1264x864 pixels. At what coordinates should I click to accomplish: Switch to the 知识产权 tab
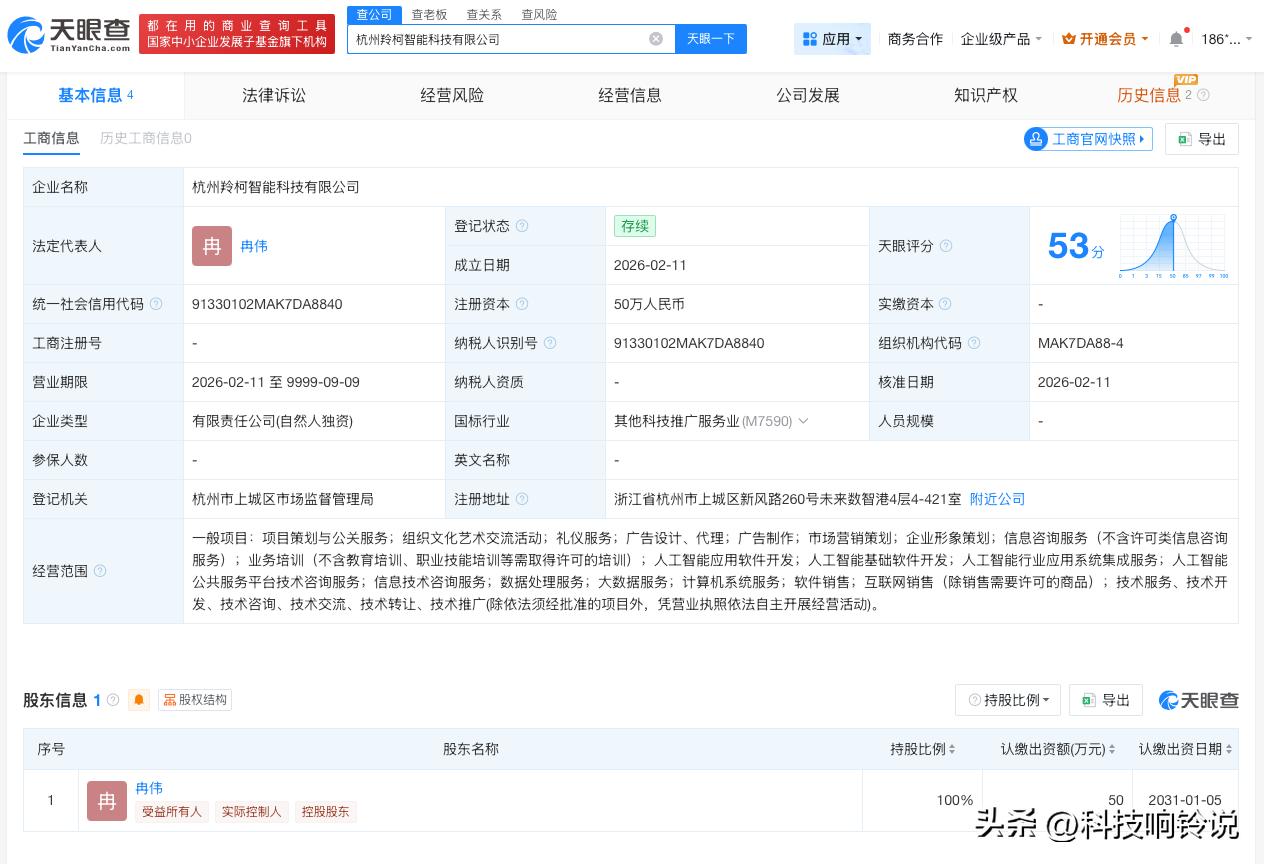pyautogui.click(x=985, y=95)
